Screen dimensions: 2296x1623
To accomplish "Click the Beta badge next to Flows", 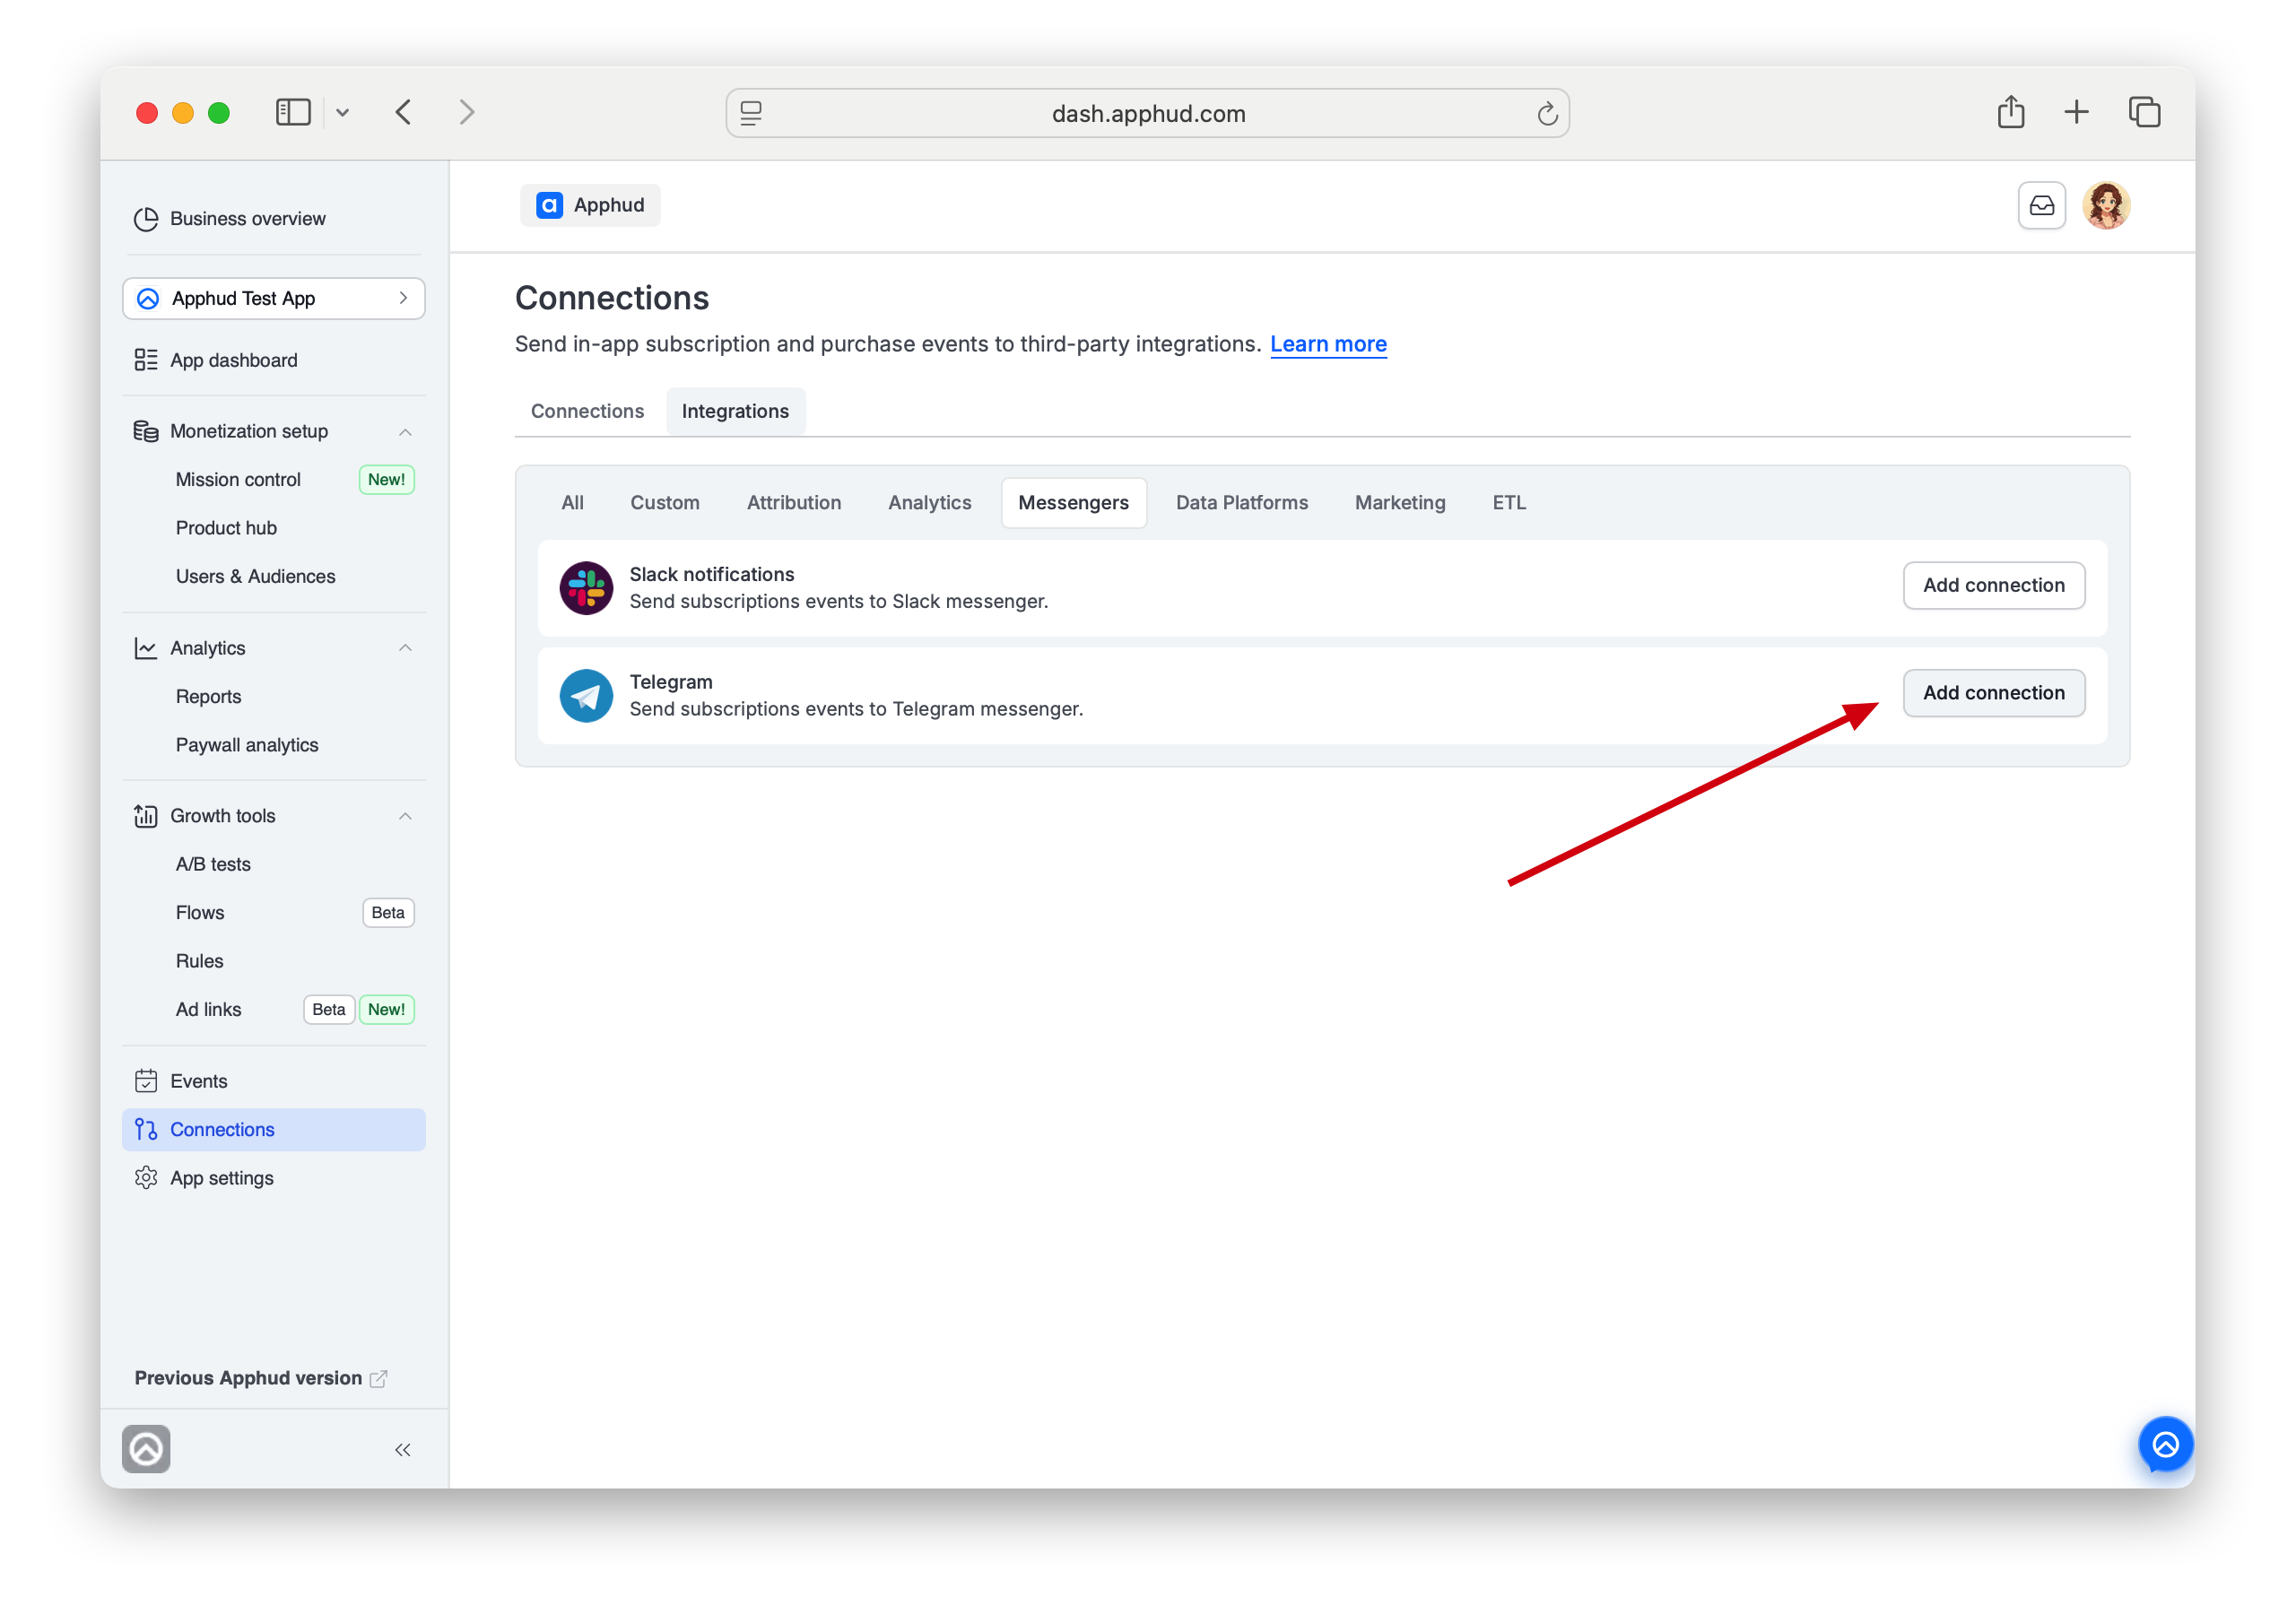I will point(388,913).
